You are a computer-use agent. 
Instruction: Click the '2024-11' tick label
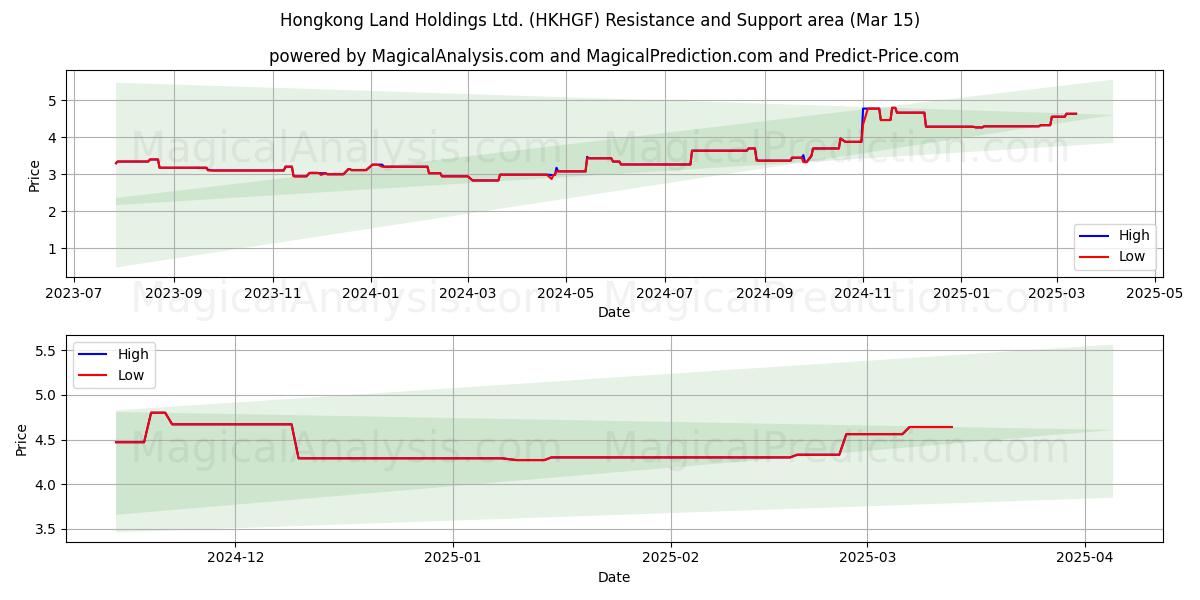(x=863, y=293)
